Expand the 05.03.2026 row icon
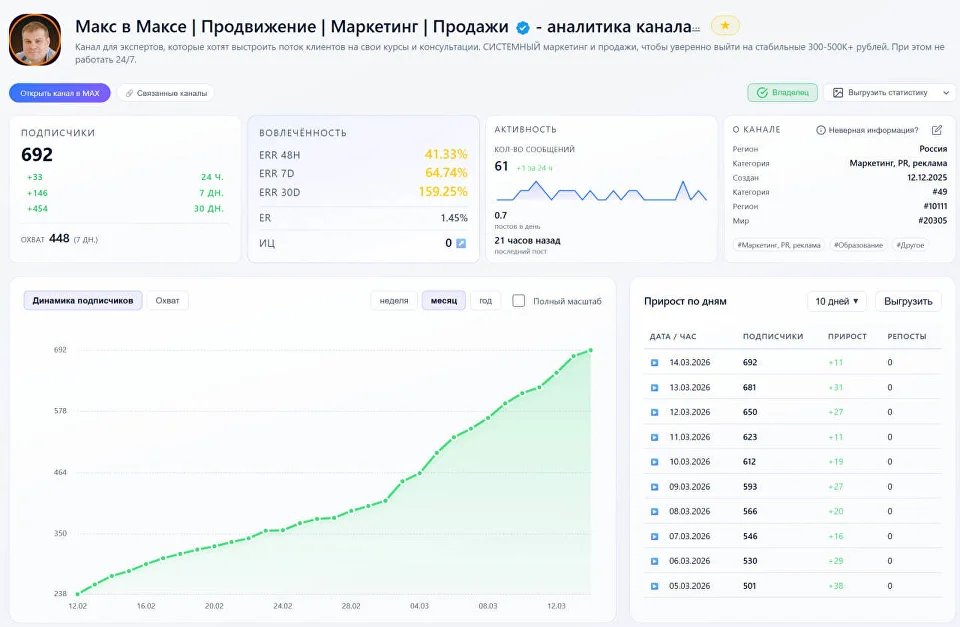 (654, 586)
